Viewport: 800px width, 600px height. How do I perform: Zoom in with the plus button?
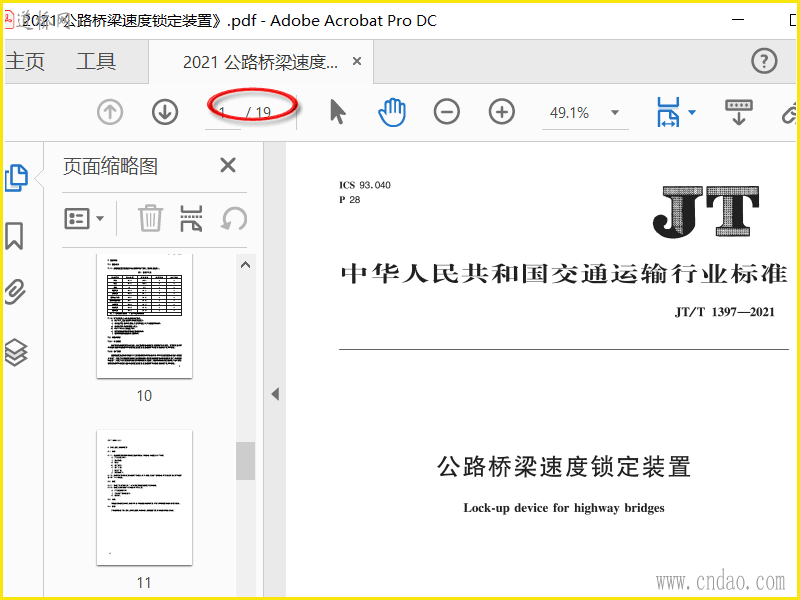coord(502,112)
